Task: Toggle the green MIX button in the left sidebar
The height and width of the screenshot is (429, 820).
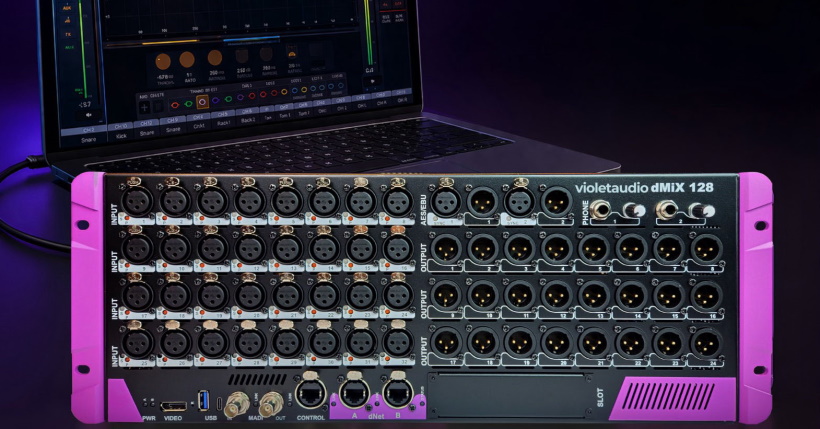Action: click(69, 48)
